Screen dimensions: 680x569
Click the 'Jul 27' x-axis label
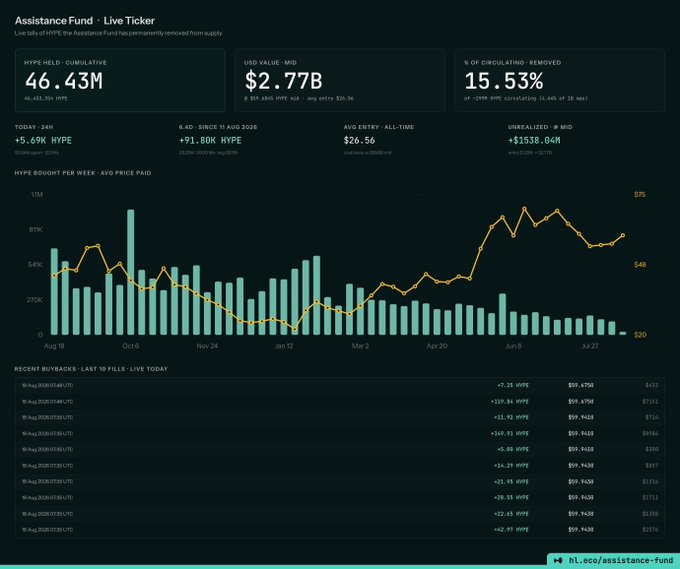589,346
